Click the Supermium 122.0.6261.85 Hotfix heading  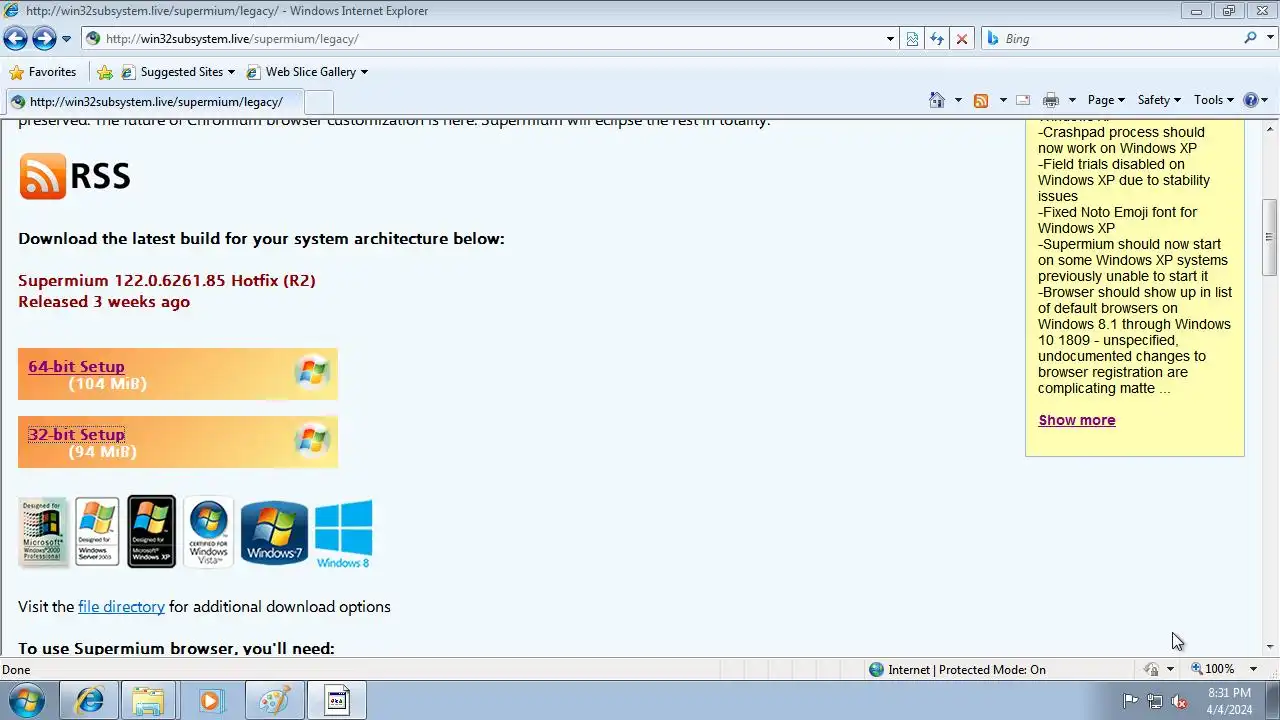pos(167,281)
